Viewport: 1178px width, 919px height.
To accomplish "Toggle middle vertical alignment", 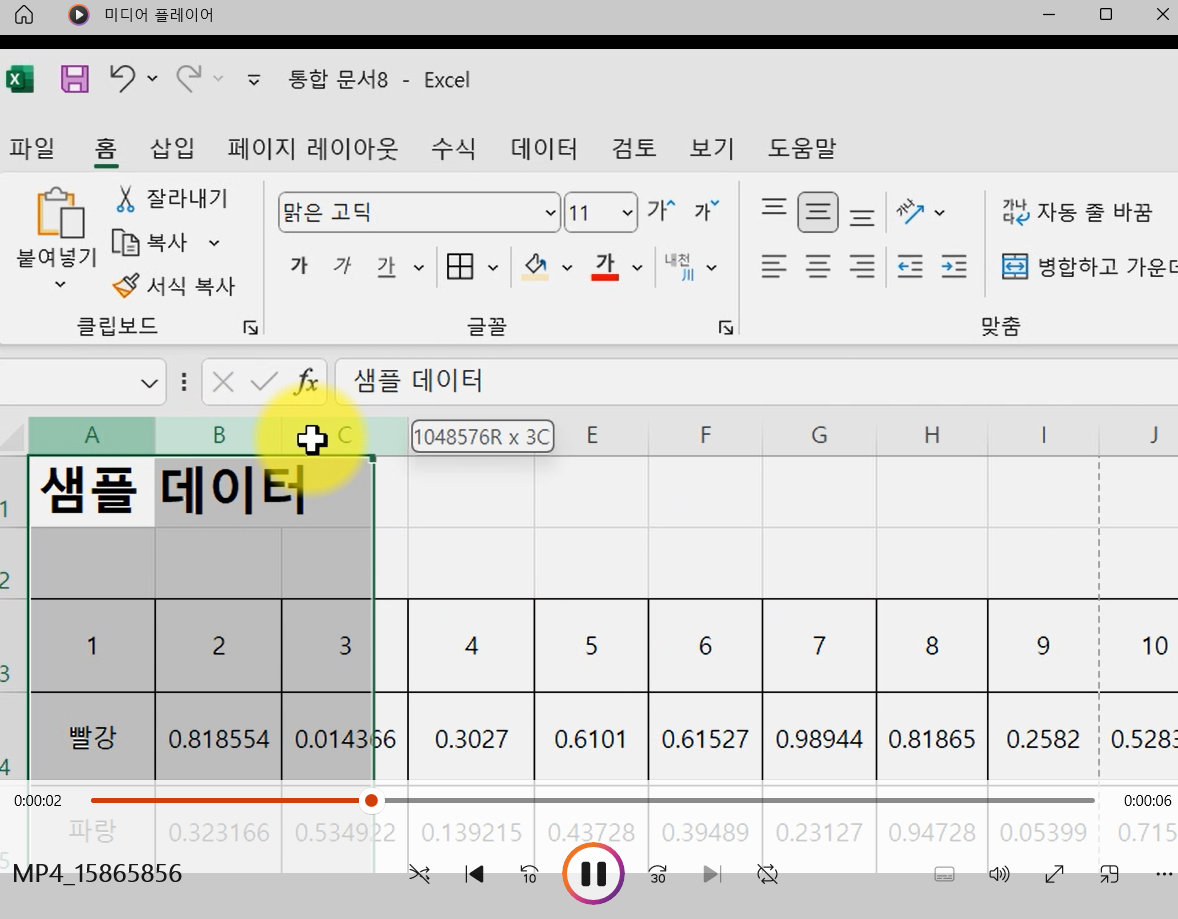I will 817,212.
